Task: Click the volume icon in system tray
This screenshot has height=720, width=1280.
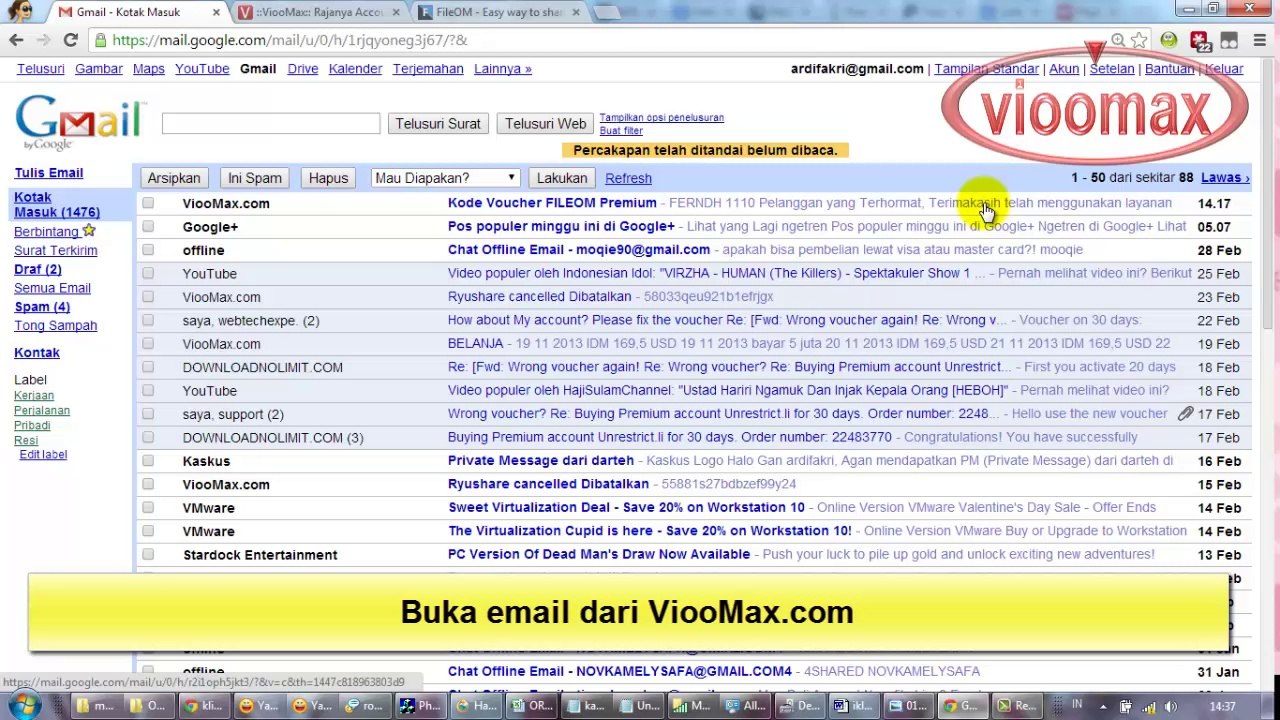Action: [1171, 706]
